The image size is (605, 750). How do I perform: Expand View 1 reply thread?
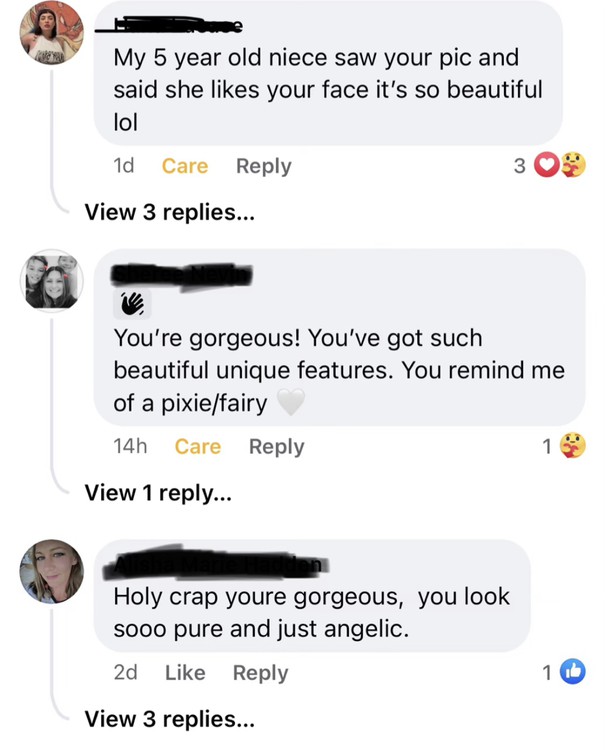tap(157, 492)
